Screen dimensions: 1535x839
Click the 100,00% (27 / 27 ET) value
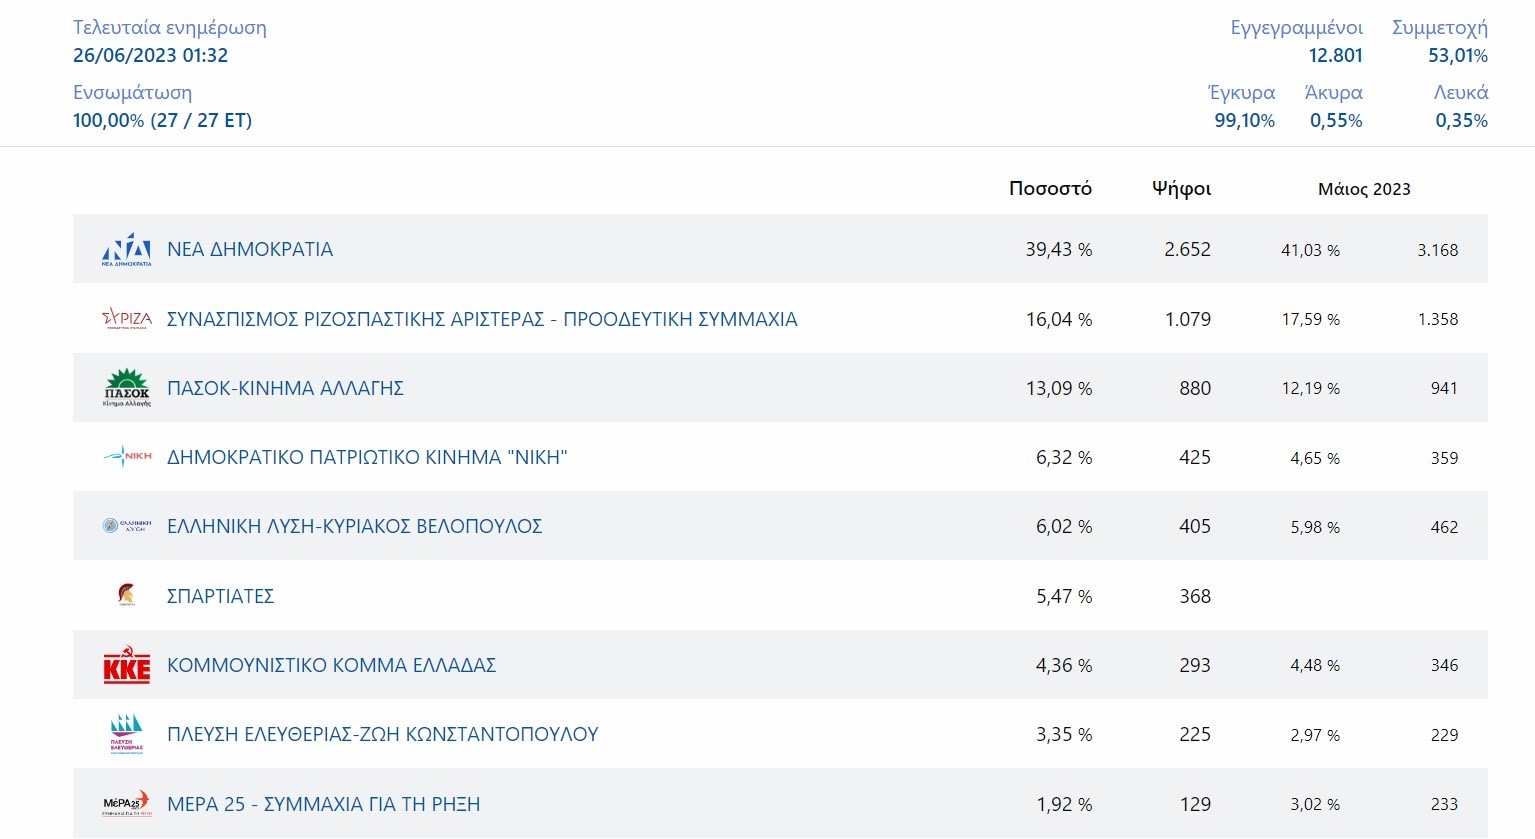(162, 120)
